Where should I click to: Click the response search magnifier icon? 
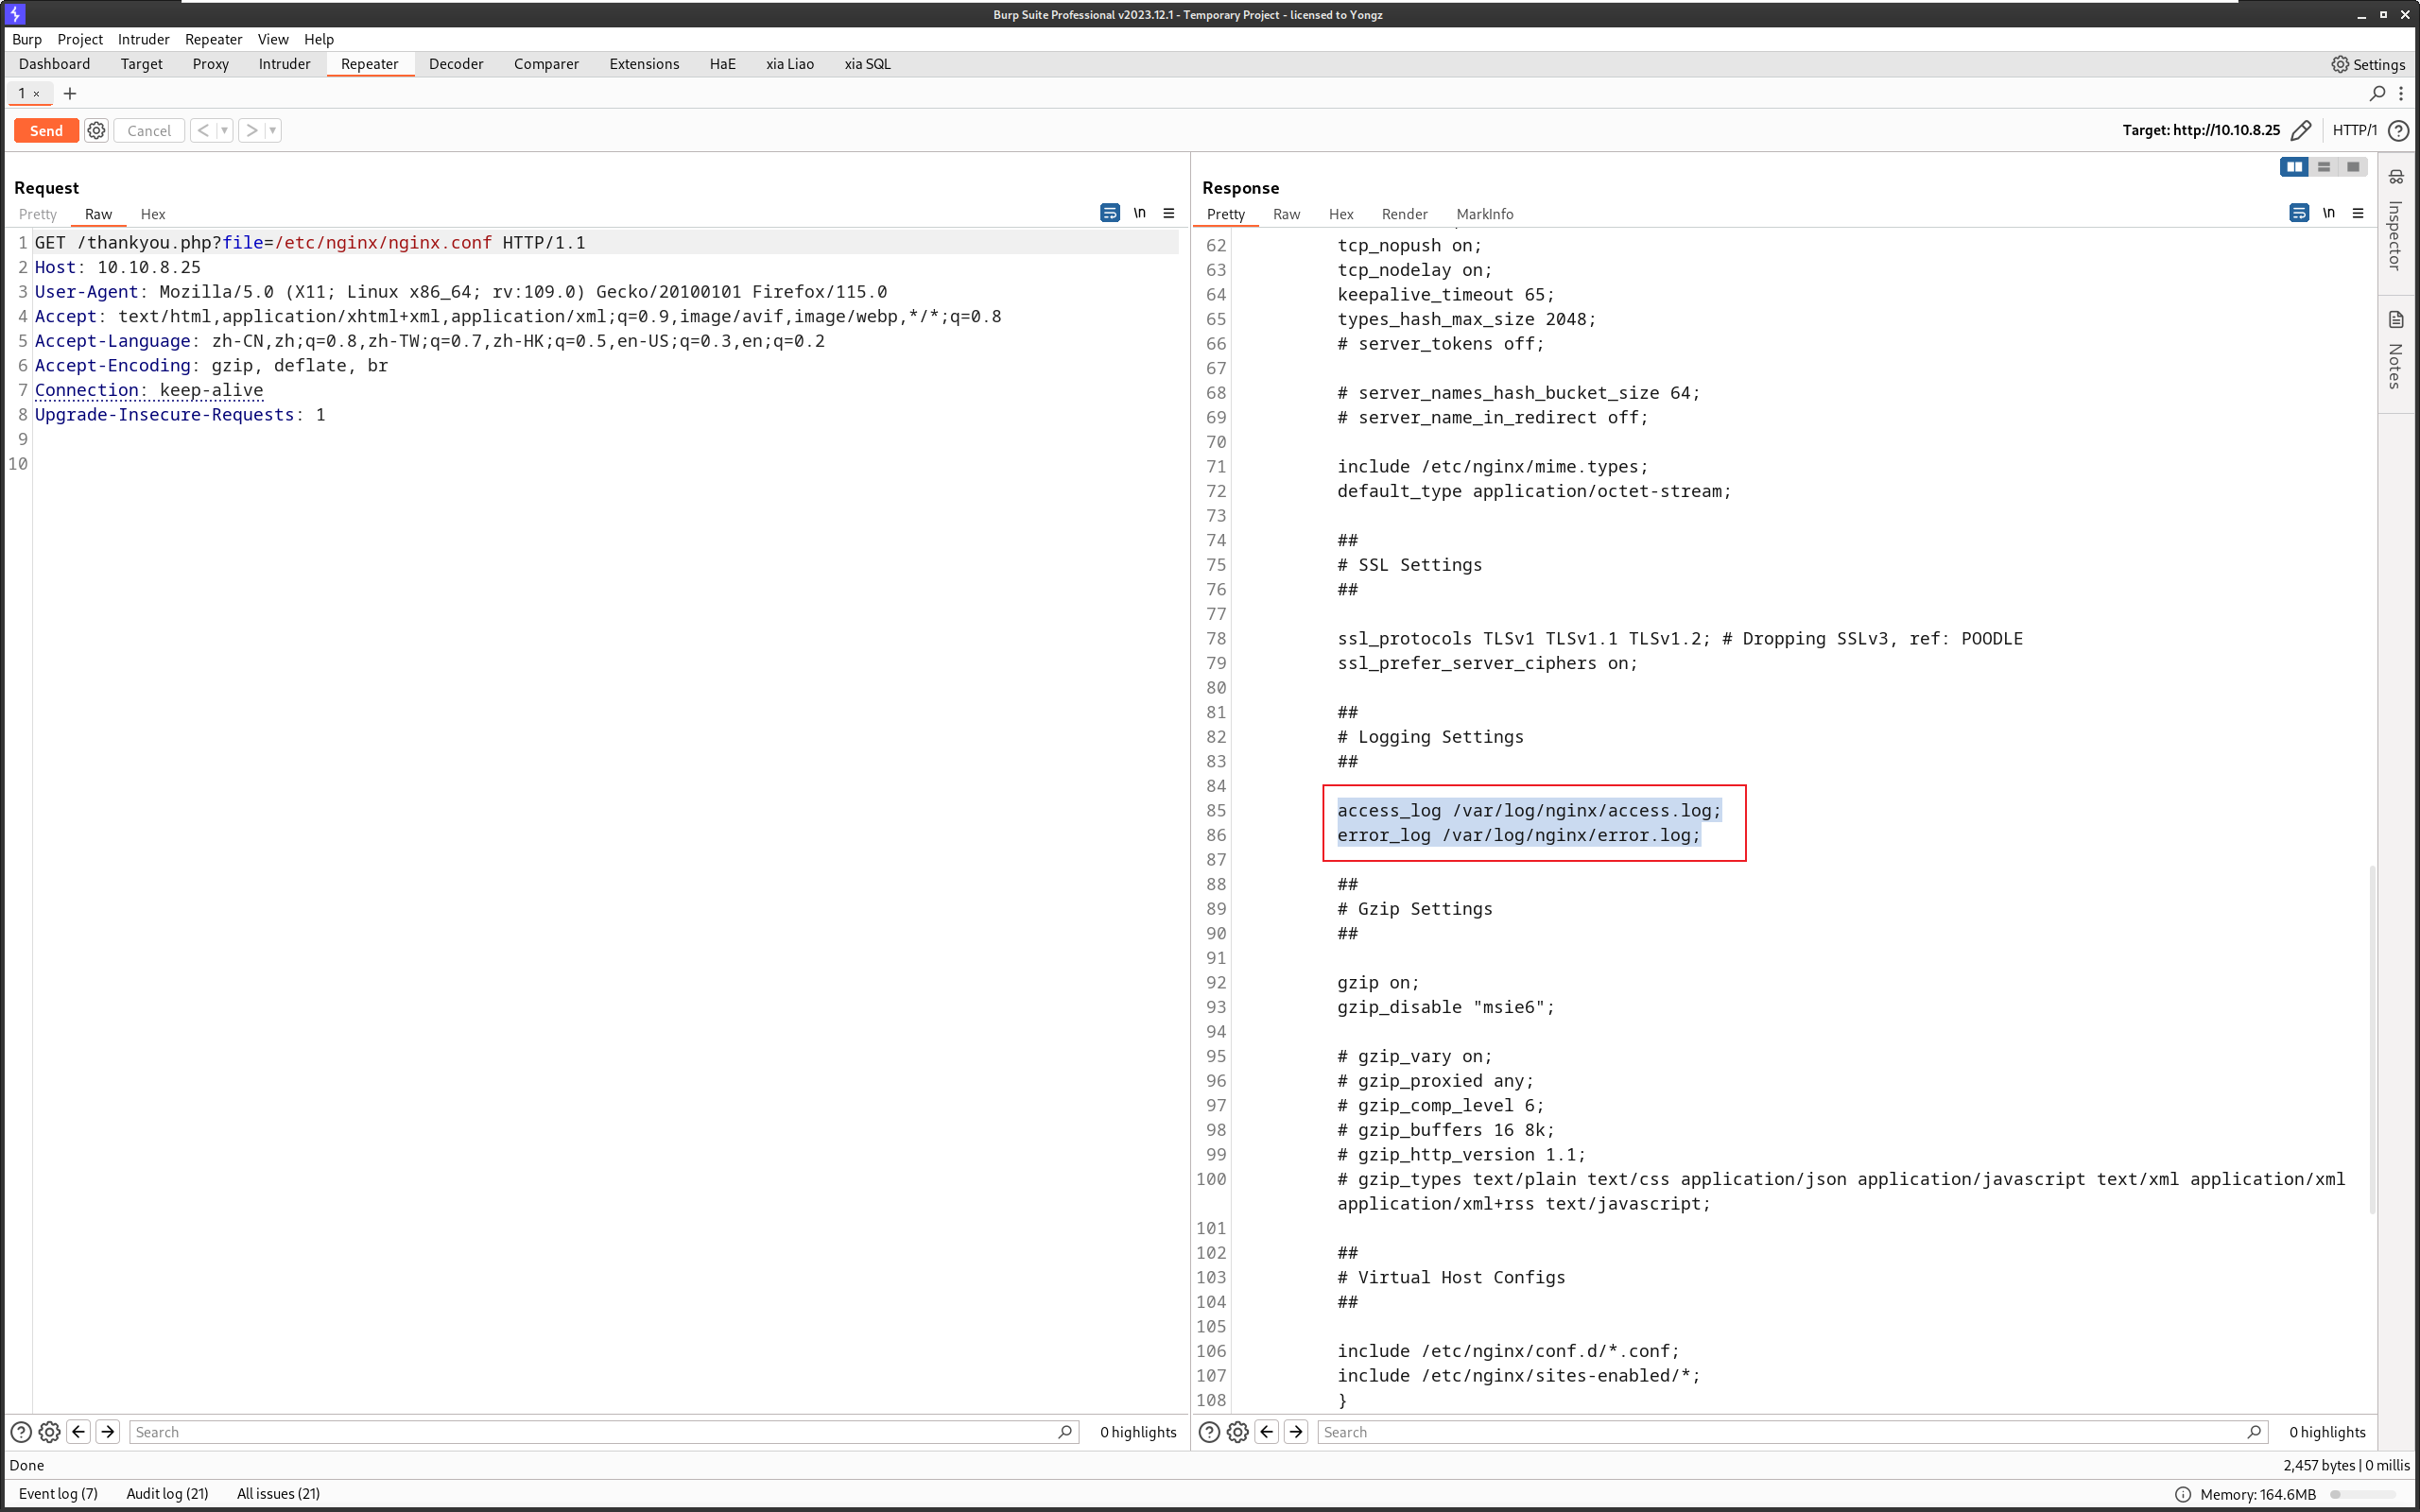tap(2254, 1433)
